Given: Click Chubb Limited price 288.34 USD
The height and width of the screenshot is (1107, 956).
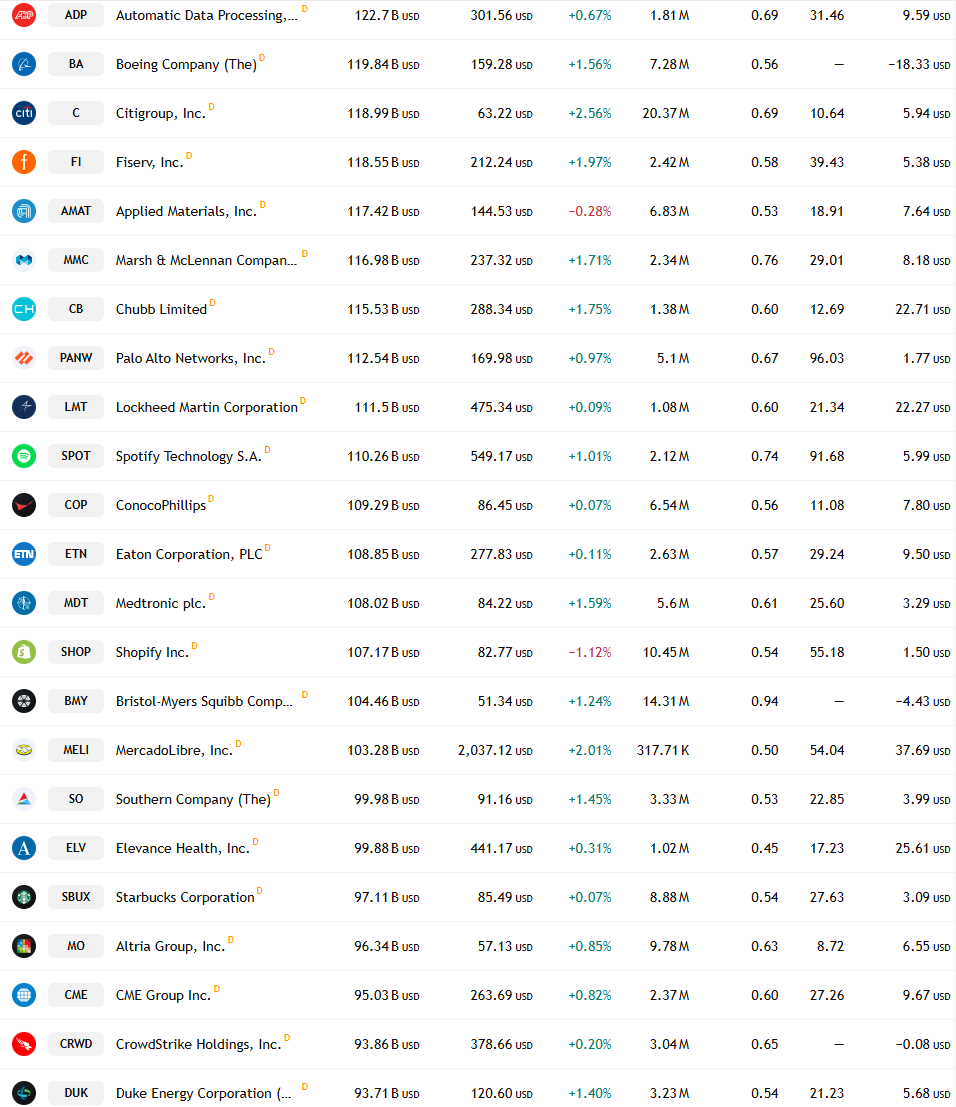Looking at the screenshot, I should click(501, 309).
